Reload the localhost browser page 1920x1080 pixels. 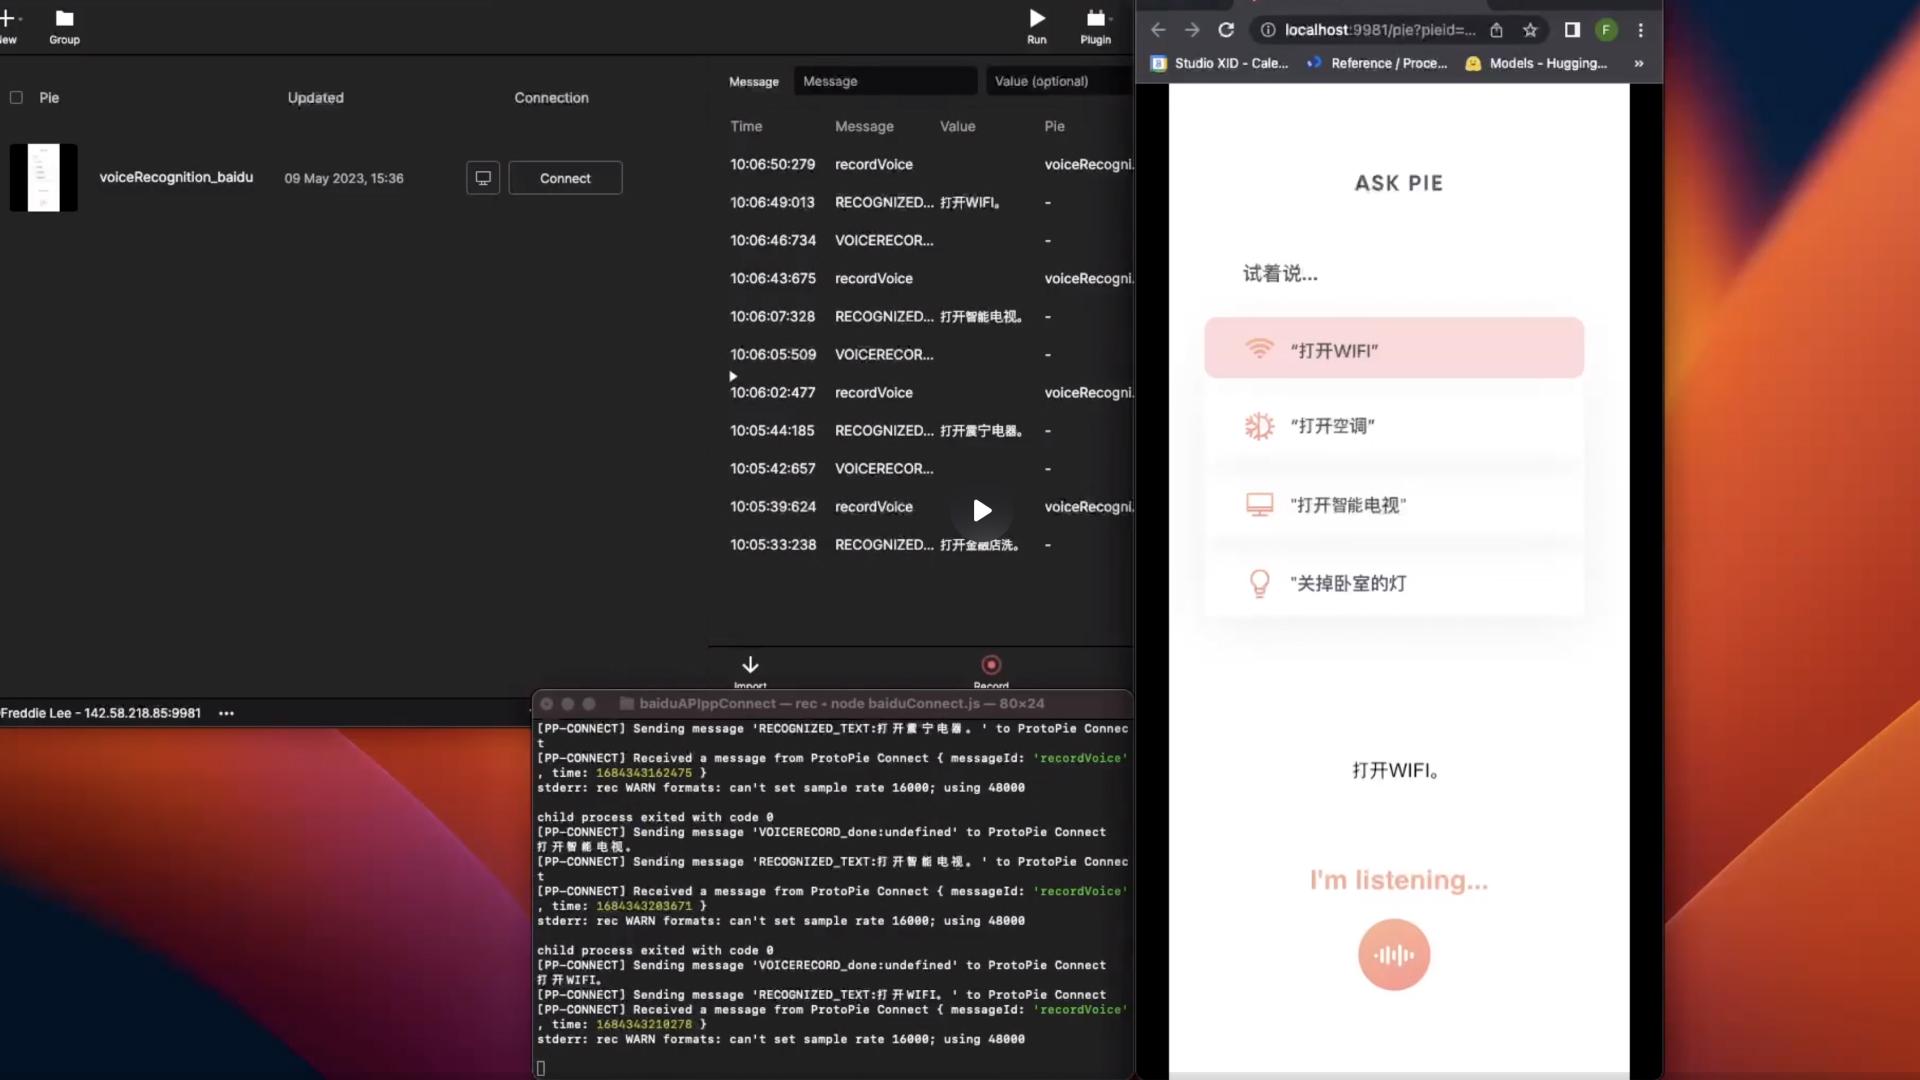(x=1226, y=30)
